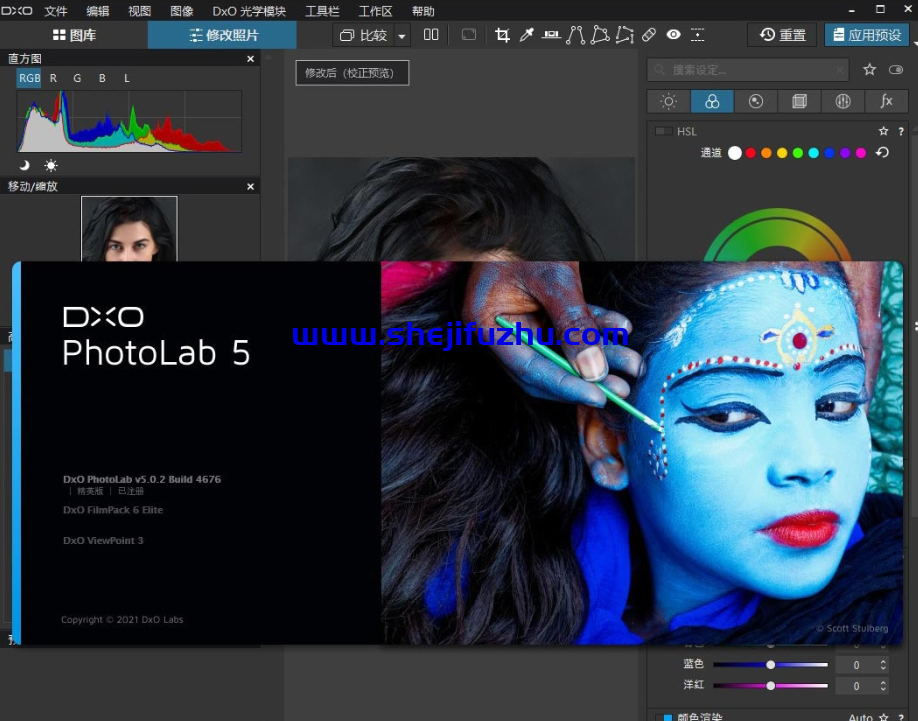918x721 pixels.
Task: Open the Geometry corrections palette
Action: click(x=799, y=101)
